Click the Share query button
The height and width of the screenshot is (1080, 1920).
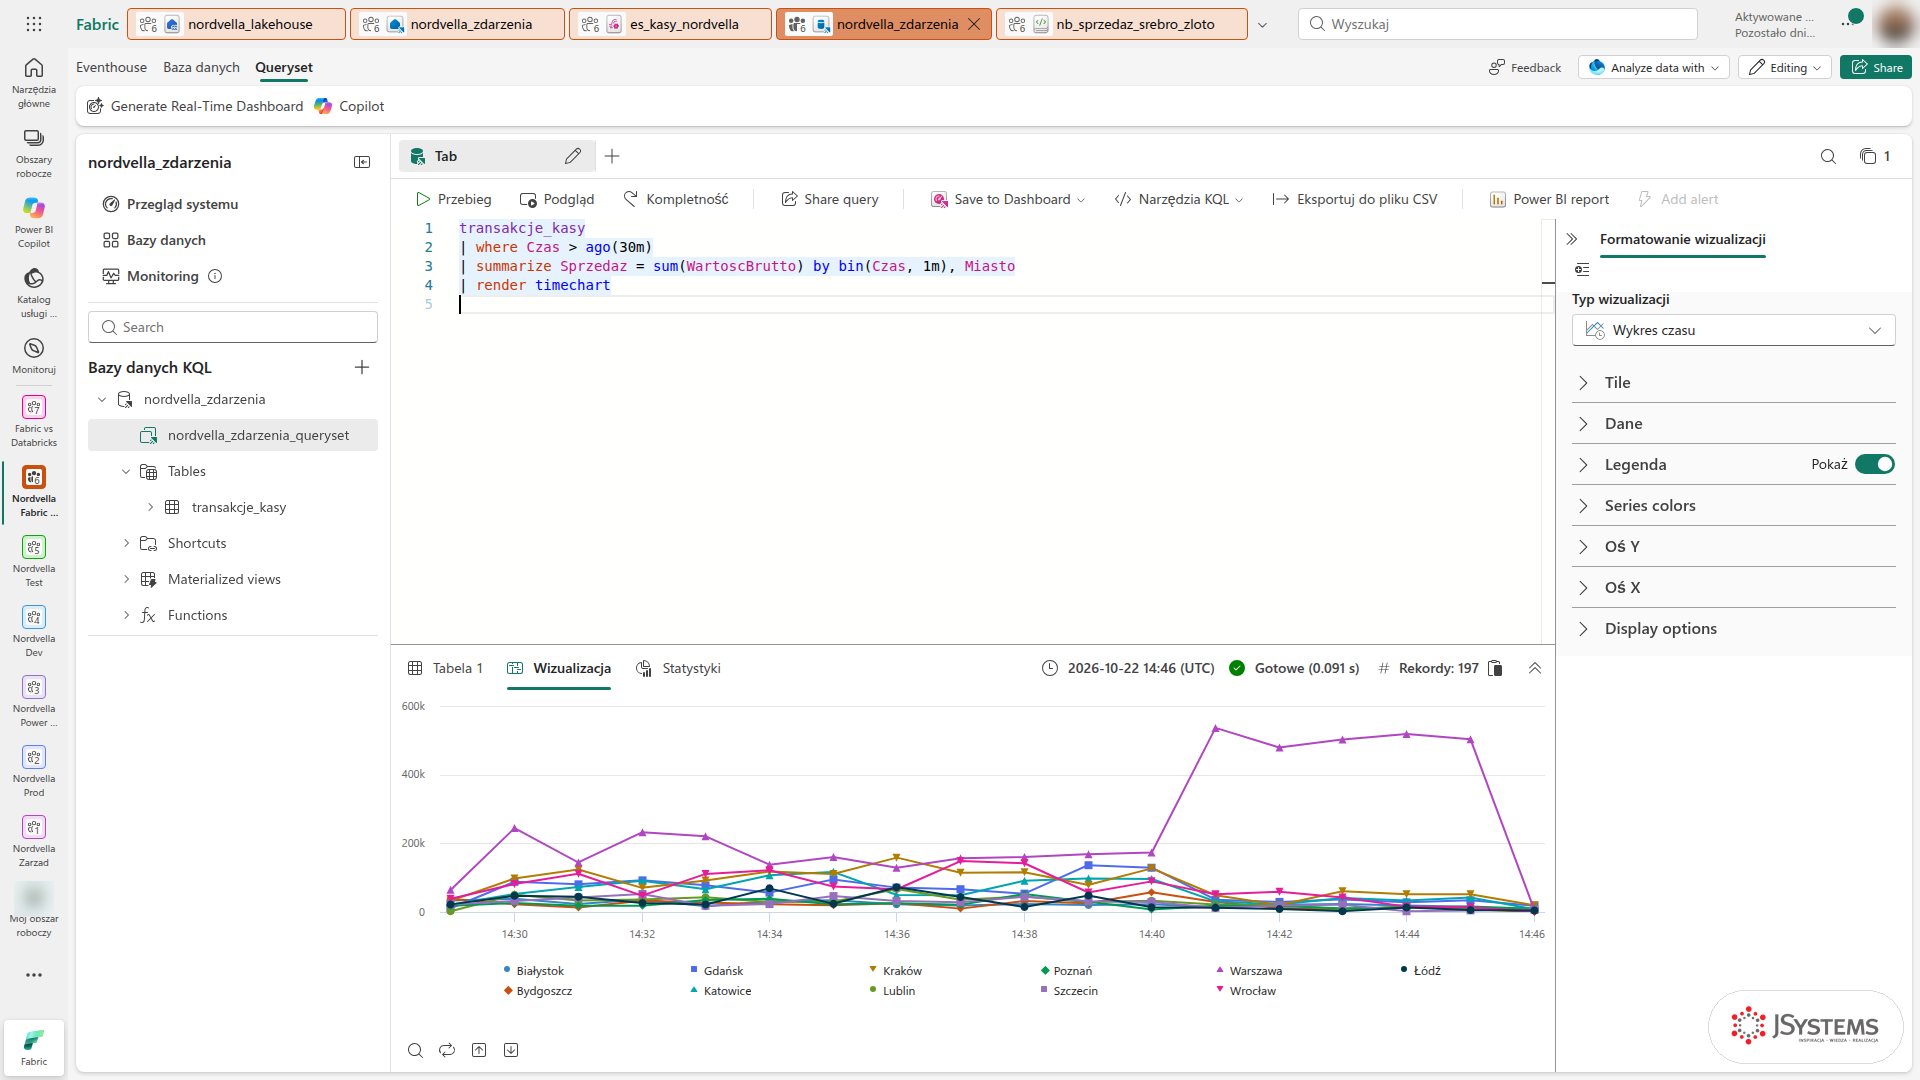coord(830,199)
